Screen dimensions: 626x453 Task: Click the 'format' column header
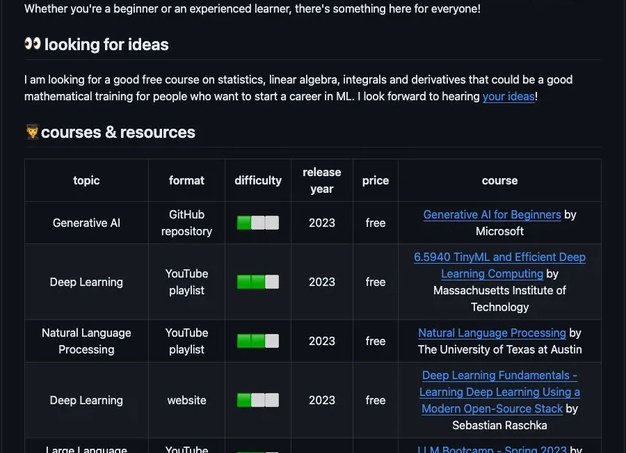(x=186, y=180)
